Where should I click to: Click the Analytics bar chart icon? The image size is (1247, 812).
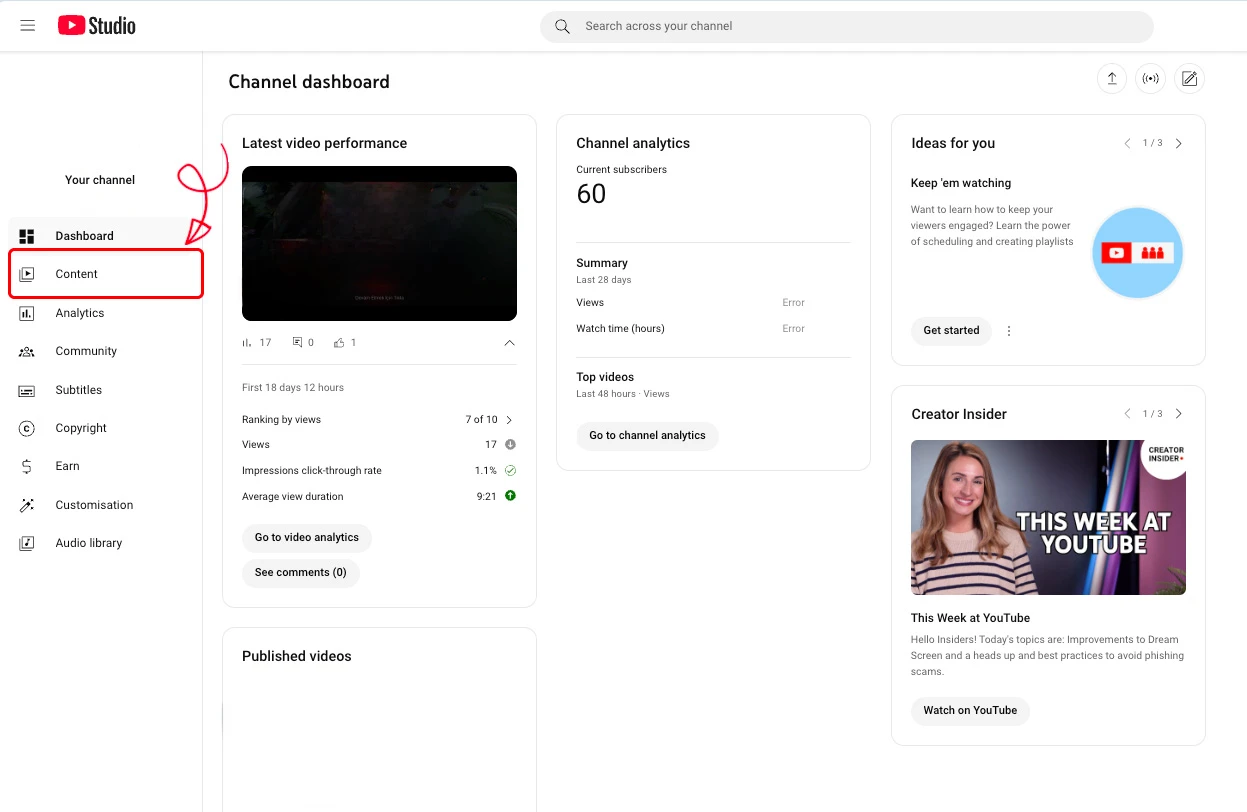27,313
